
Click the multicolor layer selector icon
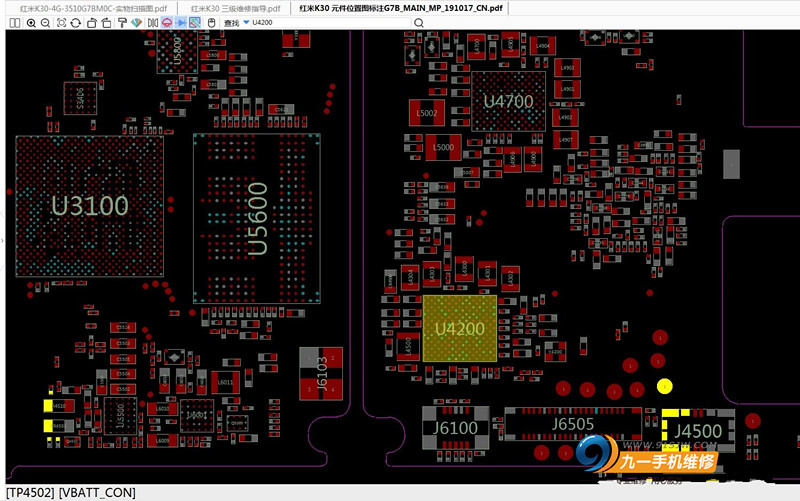[195, 23]
